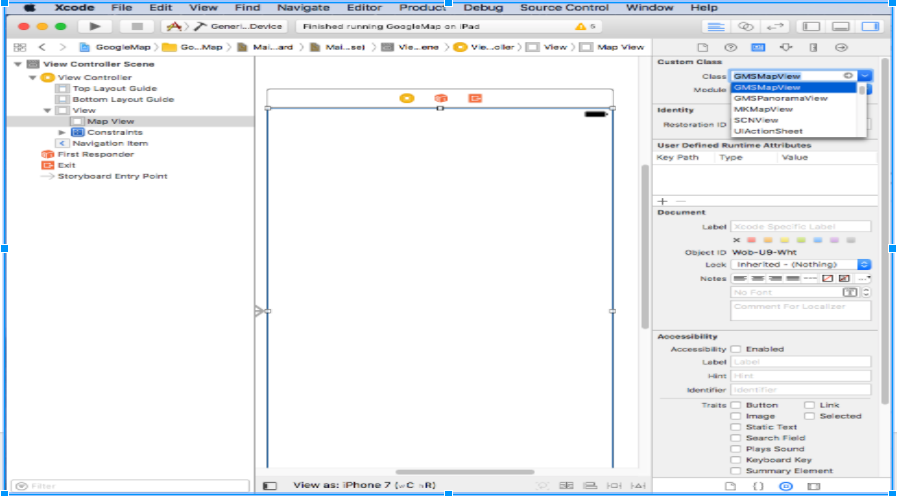The image size is (897, 496).
Task: Click the Exit icon in scene dock
Action: pos(475,98)
